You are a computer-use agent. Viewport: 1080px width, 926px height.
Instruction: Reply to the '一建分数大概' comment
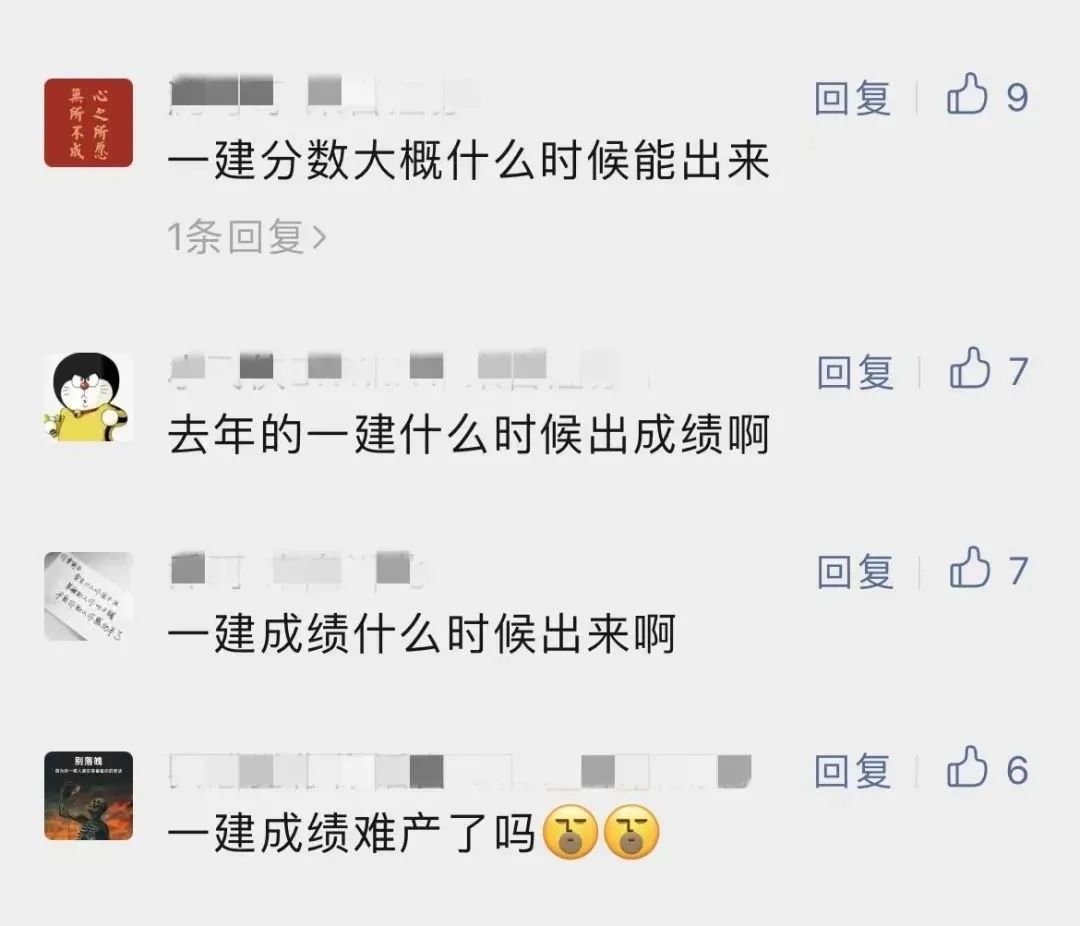click(x=853, y=98)
